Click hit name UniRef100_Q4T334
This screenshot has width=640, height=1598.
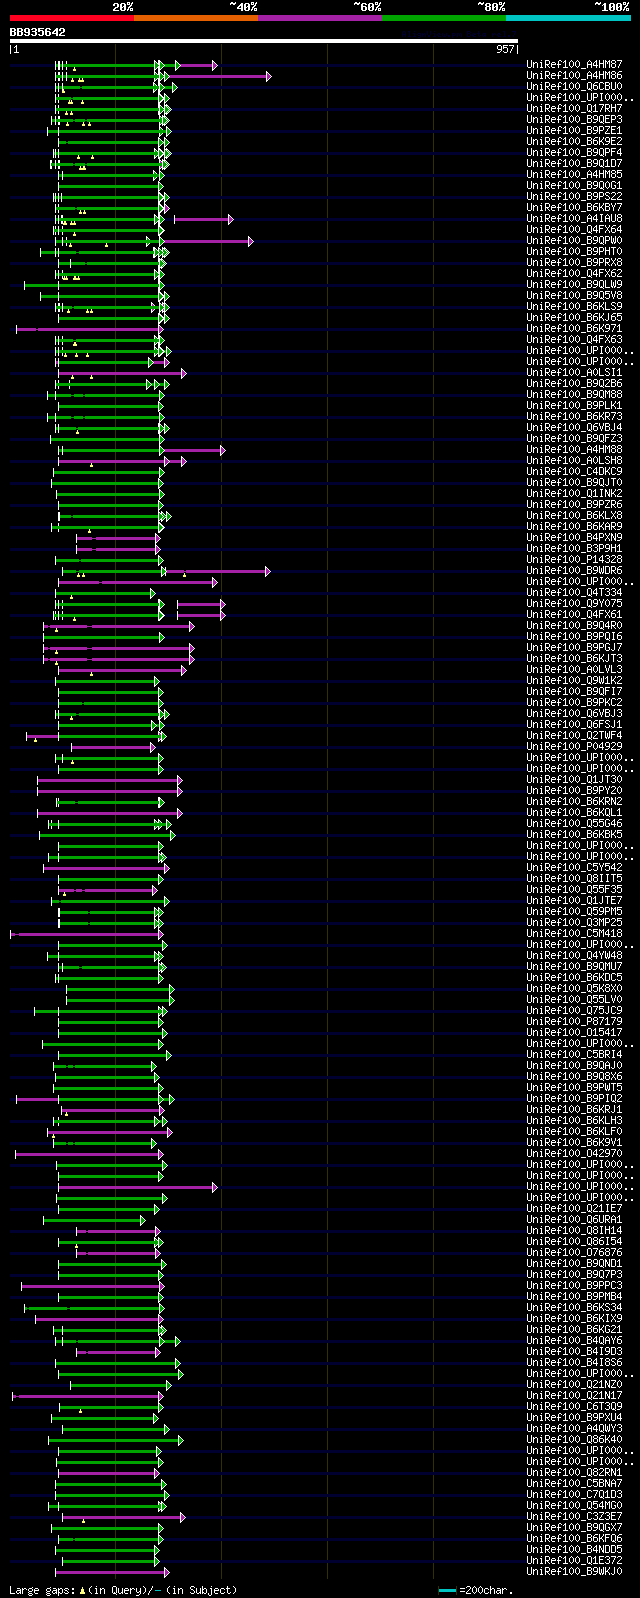click(574, 593)
